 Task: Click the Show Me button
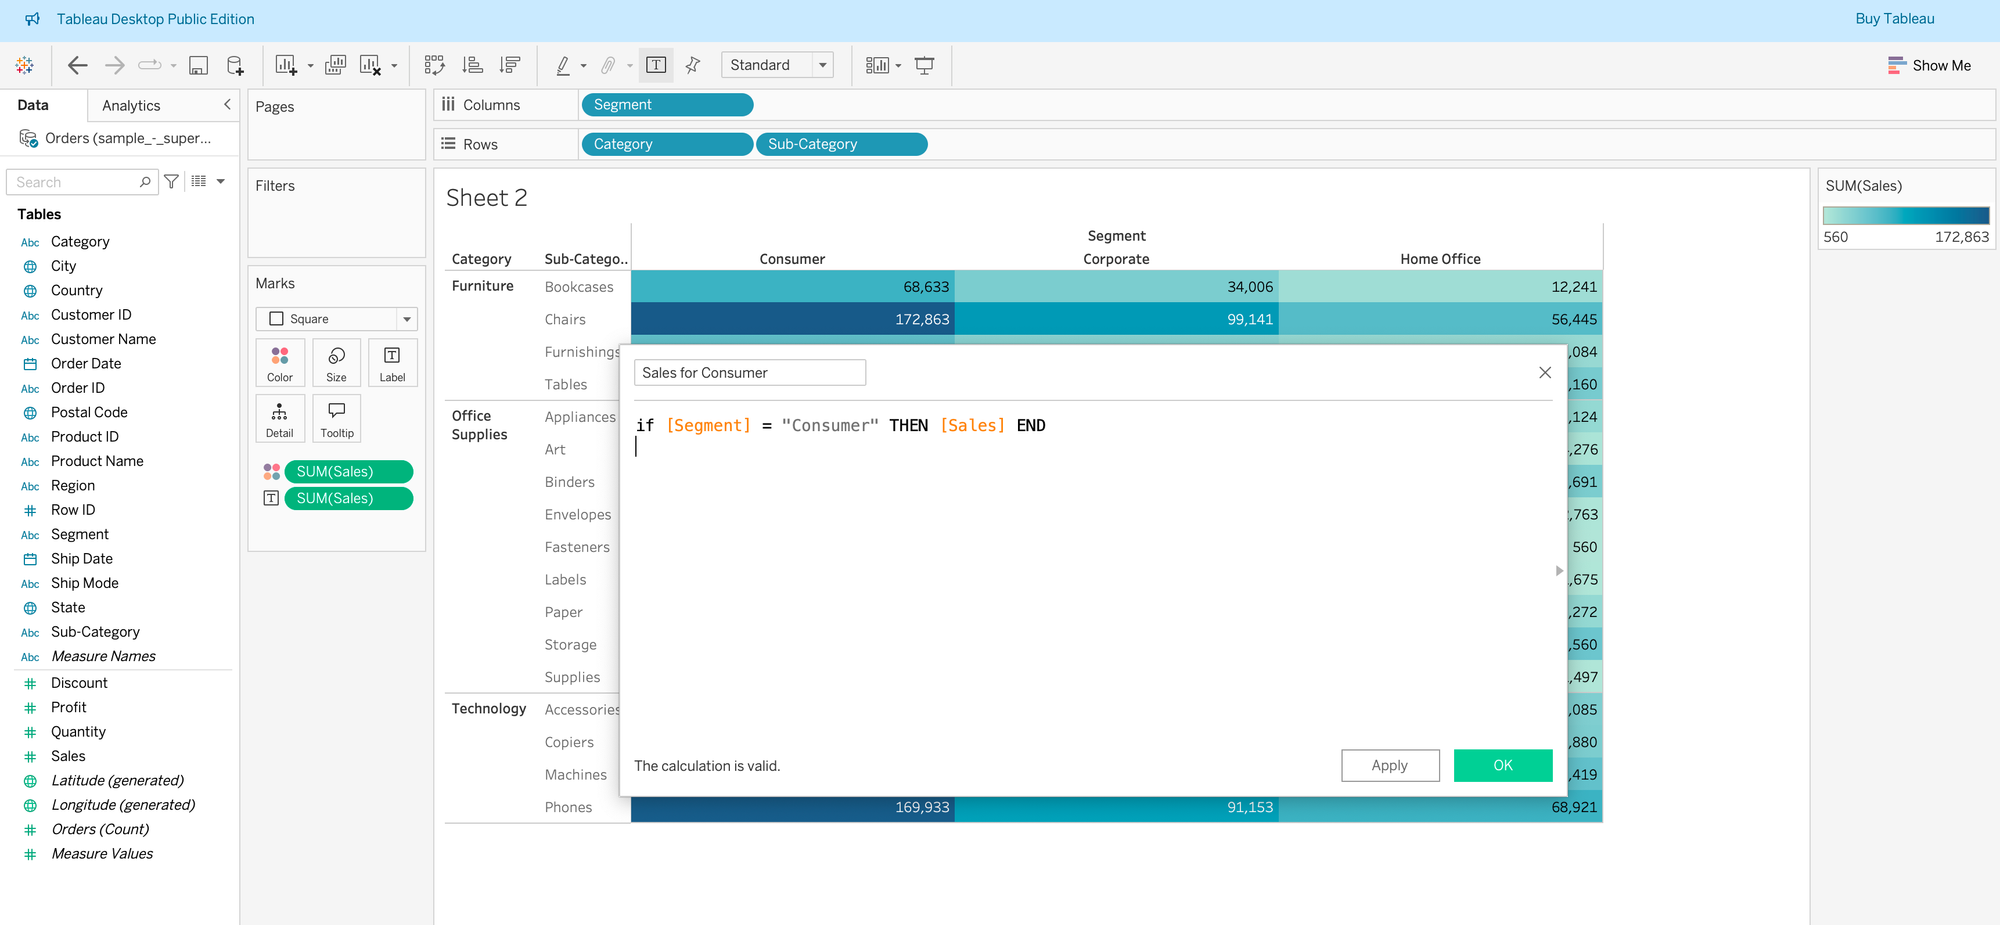pyautogui.click(x=1929, y=65)
